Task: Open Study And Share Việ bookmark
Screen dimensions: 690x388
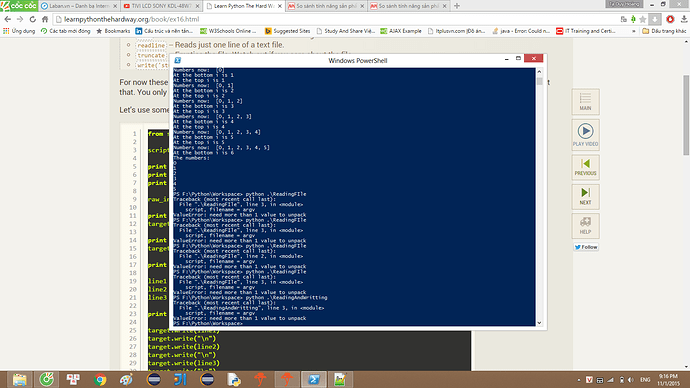Action: point(345,31)
